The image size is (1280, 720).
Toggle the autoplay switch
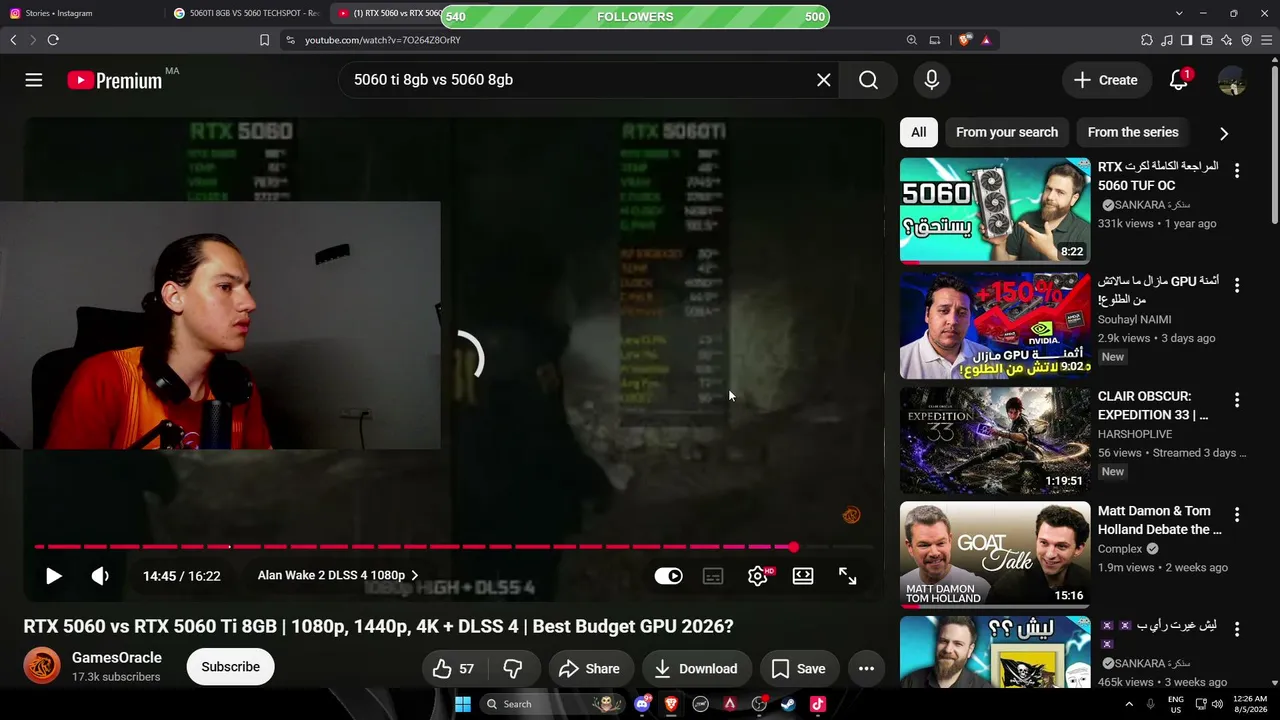coord(668,576)
